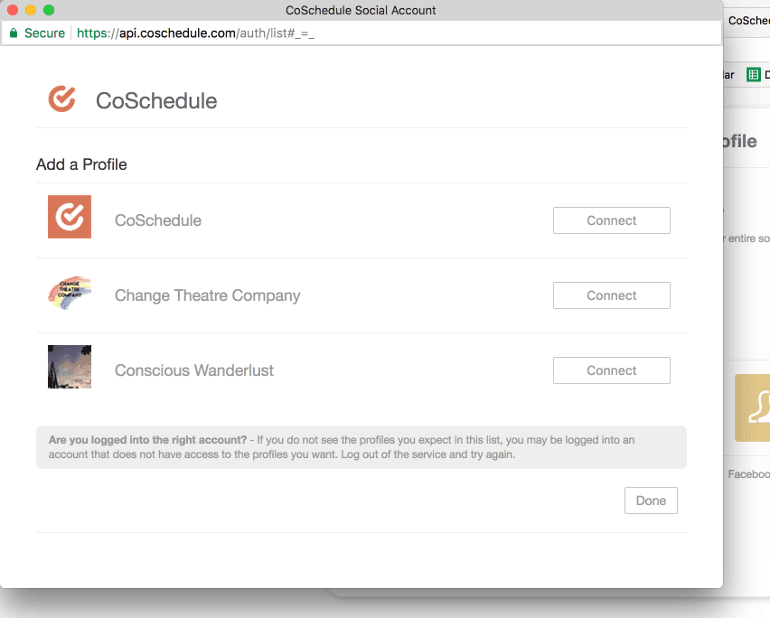
Task: Click the gold social profile icon in background
Action: [752, 407]
